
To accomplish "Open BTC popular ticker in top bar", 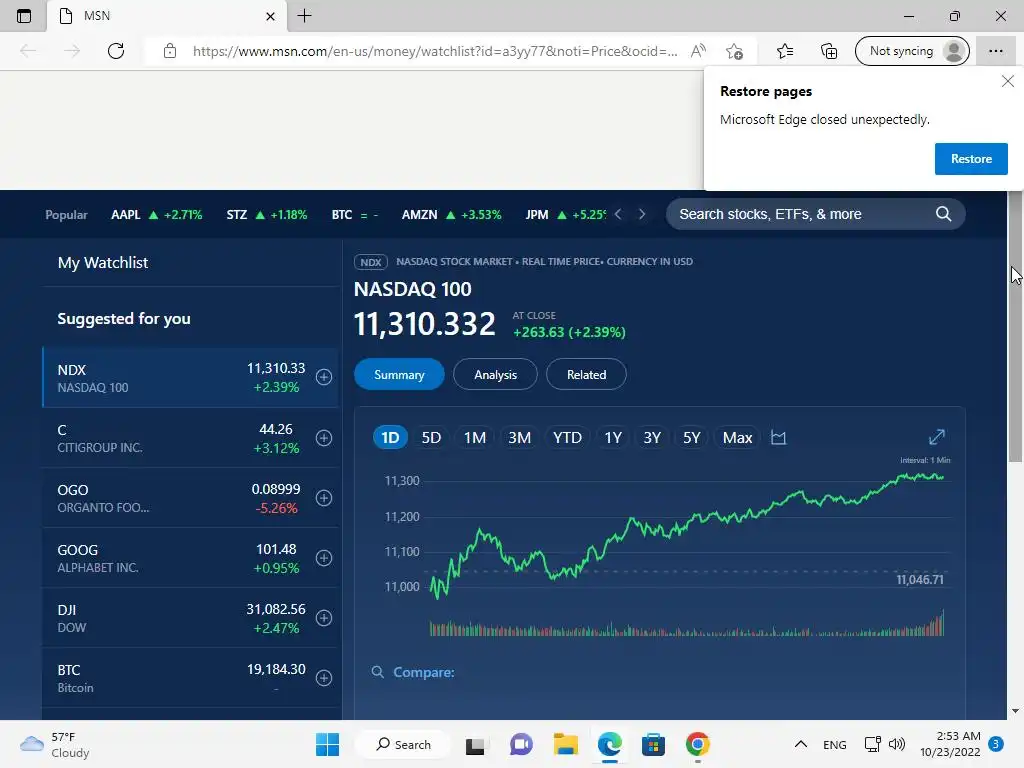I will tap(355, 214).
